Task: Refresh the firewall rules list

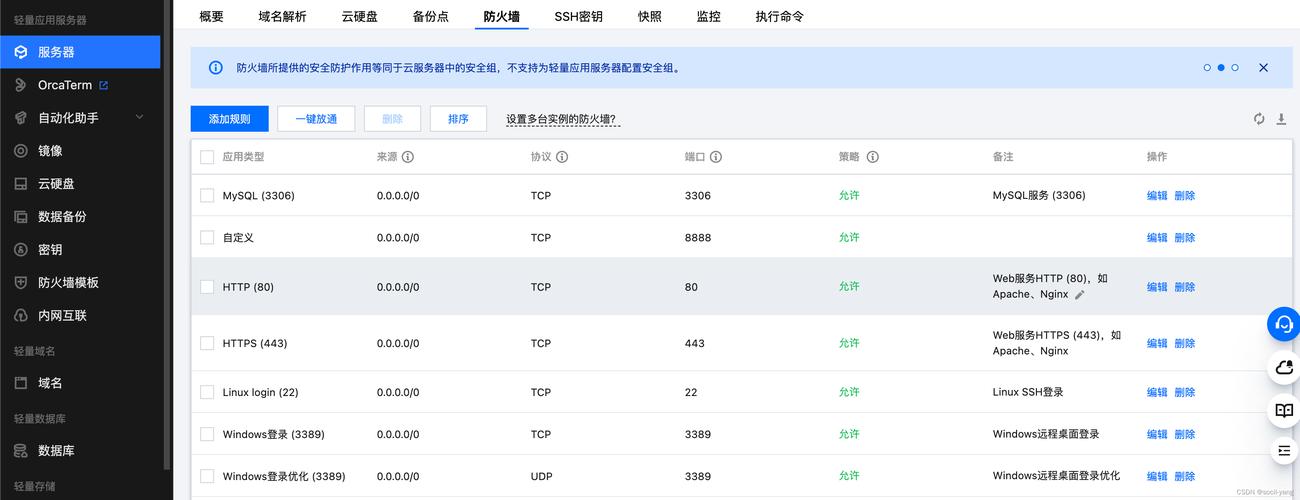Action: [1259, 119]
